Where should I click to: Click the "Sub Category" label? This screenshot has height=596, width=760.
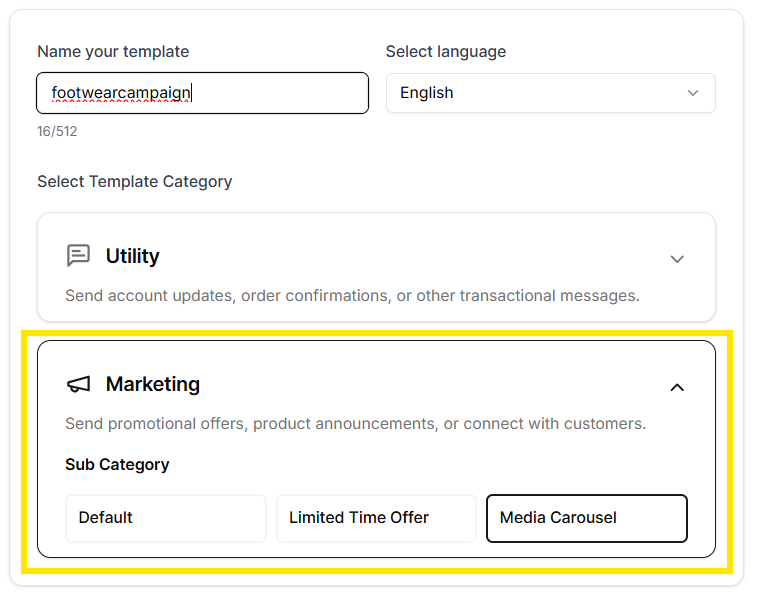(117, 465)
